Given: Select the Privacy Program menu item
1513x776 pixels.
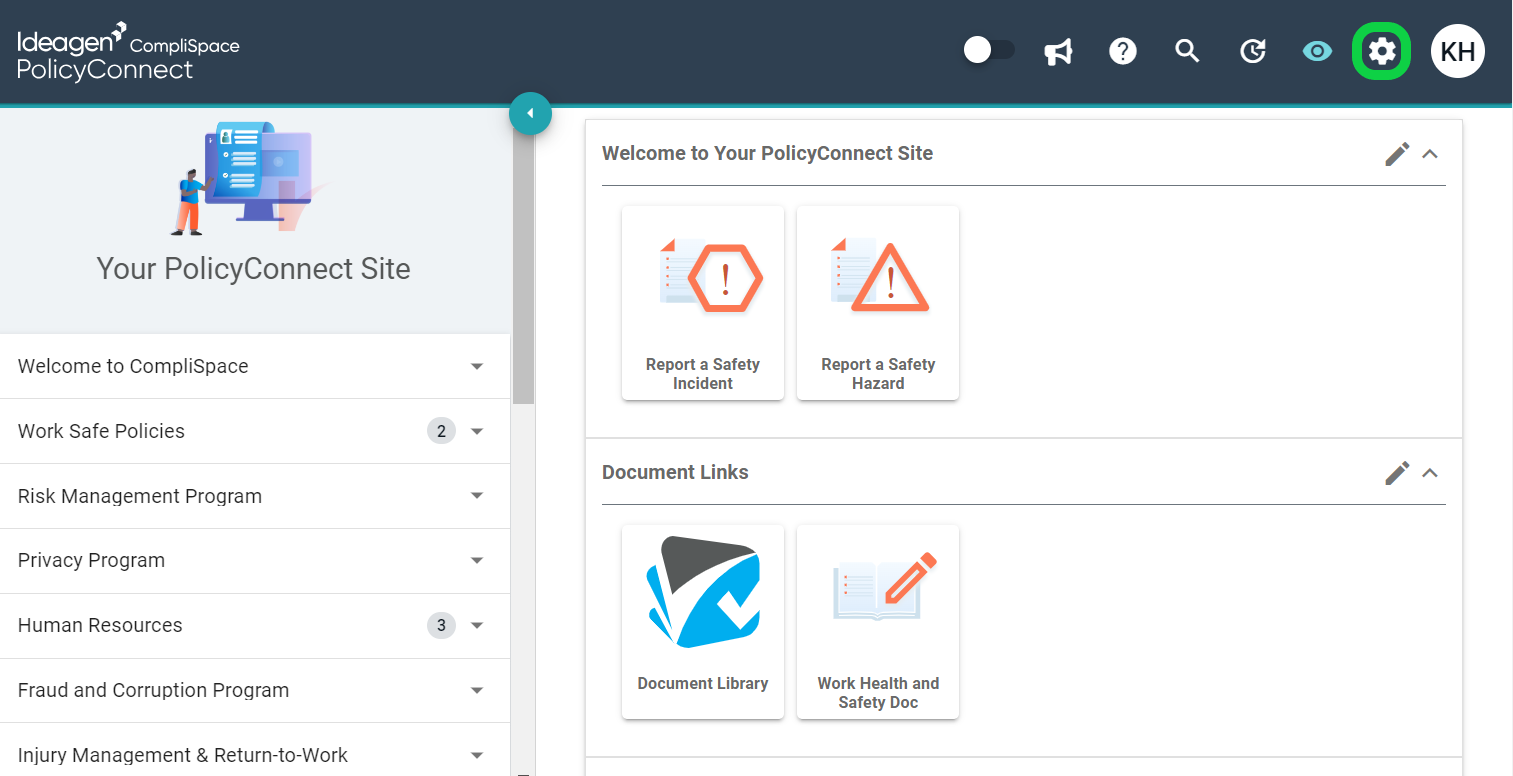Looking at the screenshot, I should [x=91, y=560].
